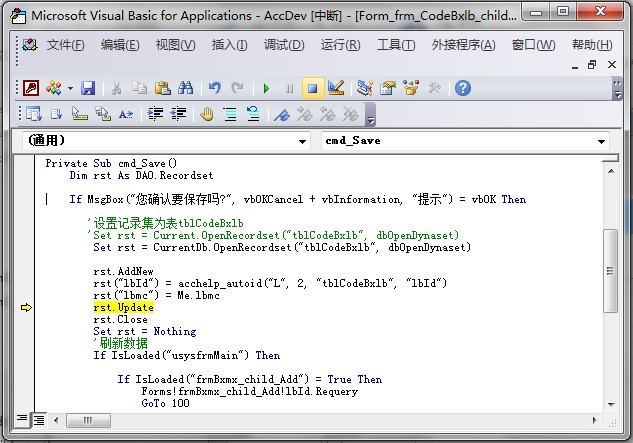Click the List Constants icon
Viewport: 633px width, 443px height.
(x=57, y=114)
